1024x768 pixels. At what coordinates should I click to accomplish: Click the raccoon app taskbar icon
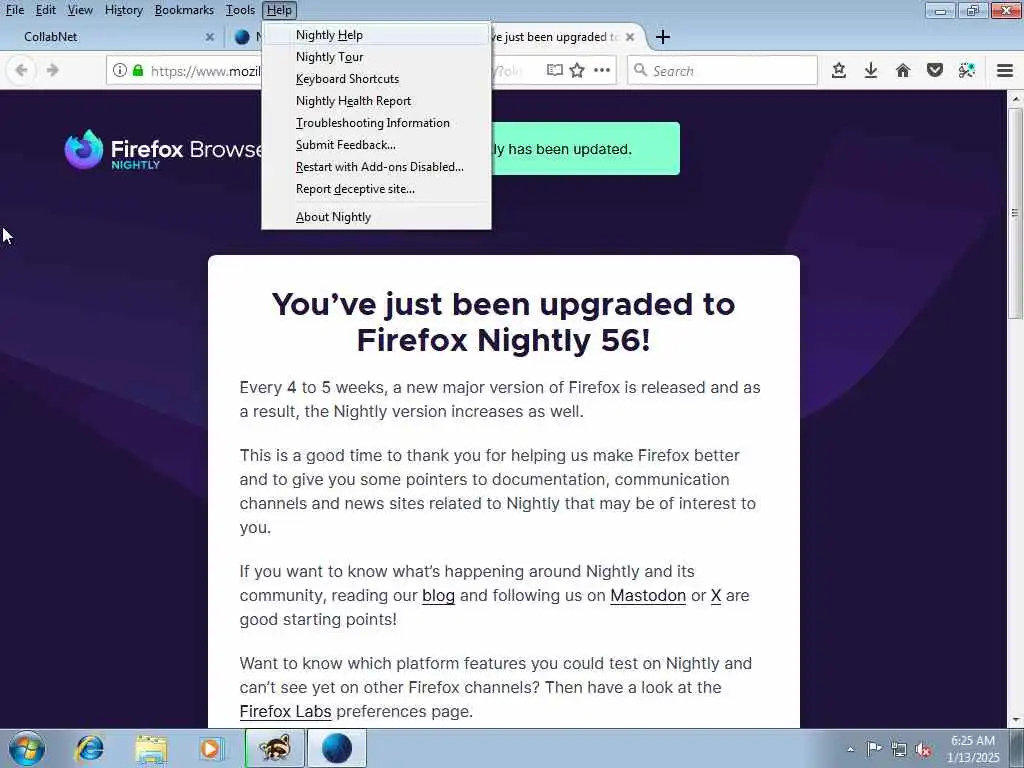(x=275, y=748)
